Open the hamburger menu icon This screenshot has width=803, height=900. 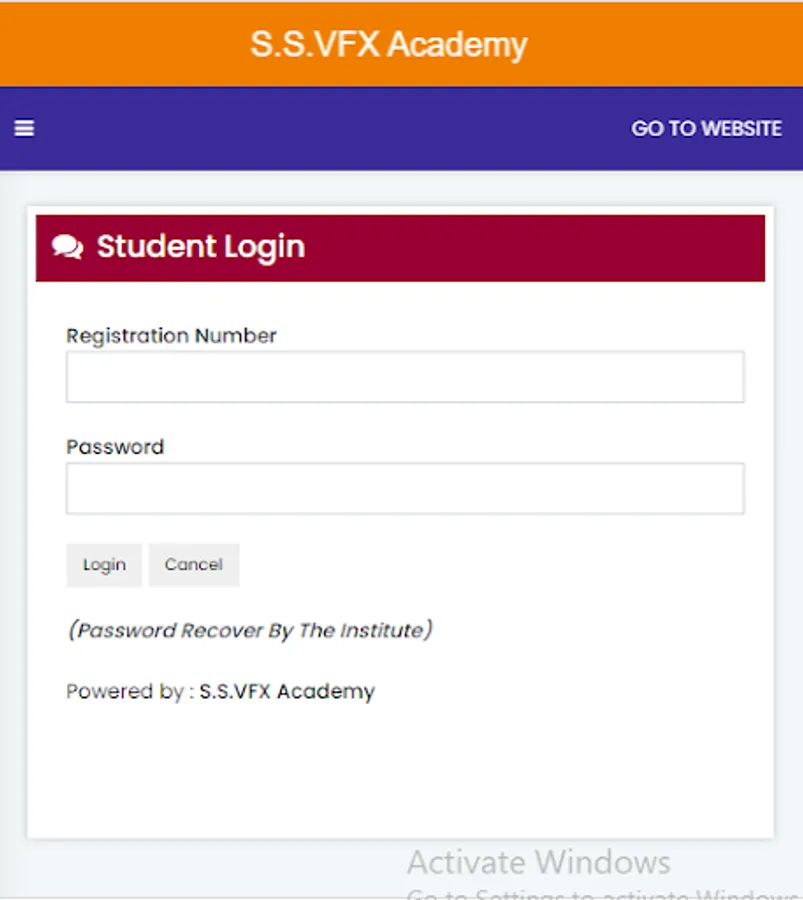pos(24,128)
